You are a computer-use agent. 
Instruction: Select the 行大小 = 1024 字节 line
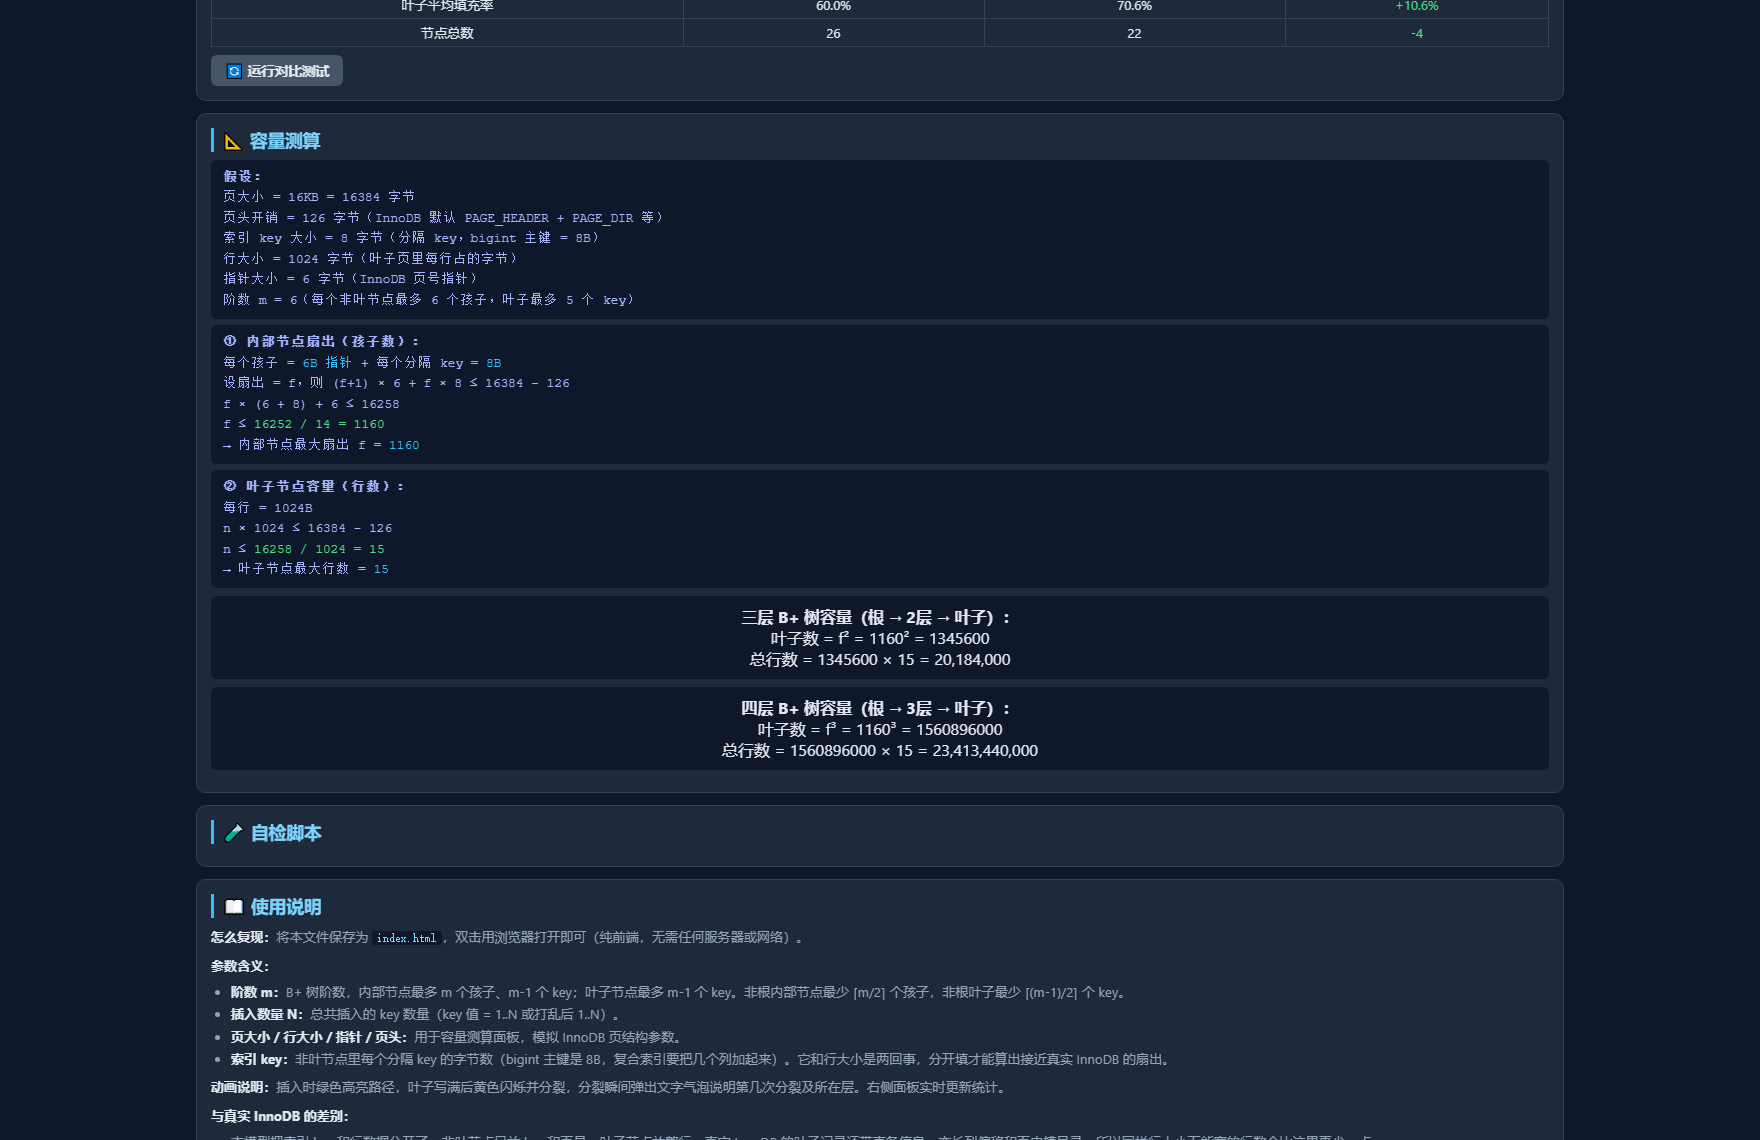coord(371,258)
